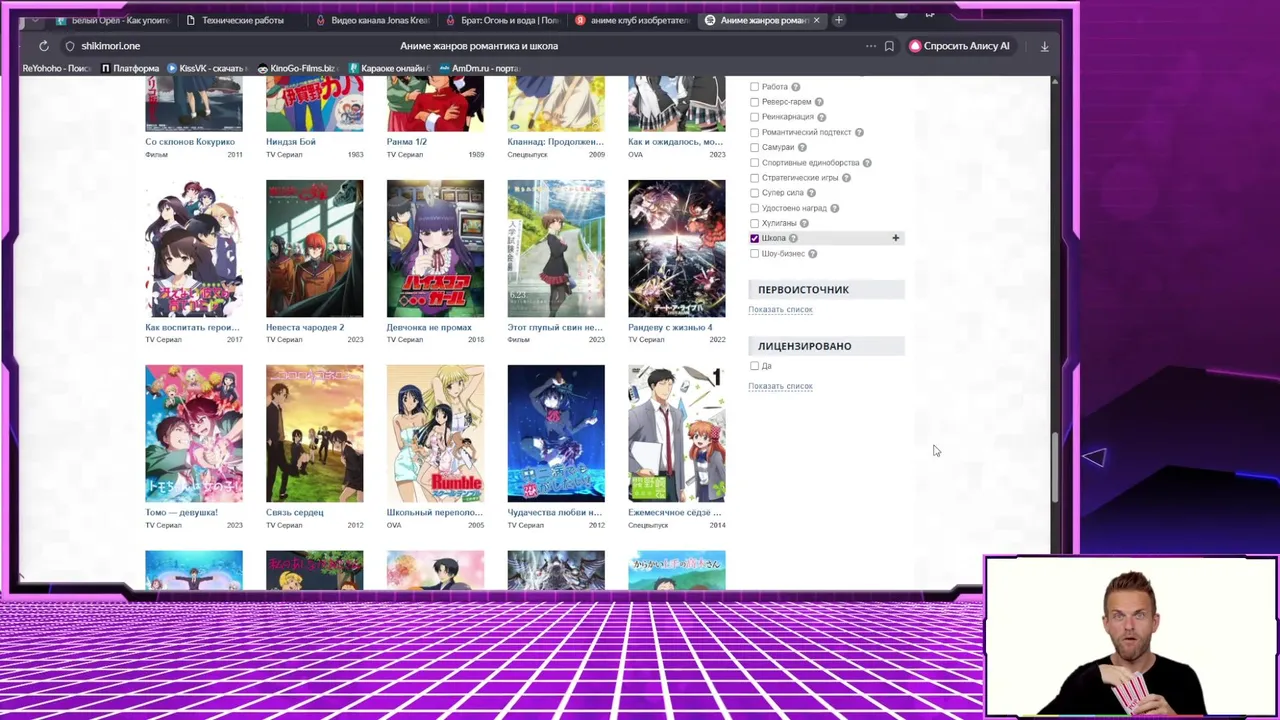Viewport: 1280px width, 720px height.
Task: Show help icon next to Школа
Action: pyautogui.click(x=793, y=238)
